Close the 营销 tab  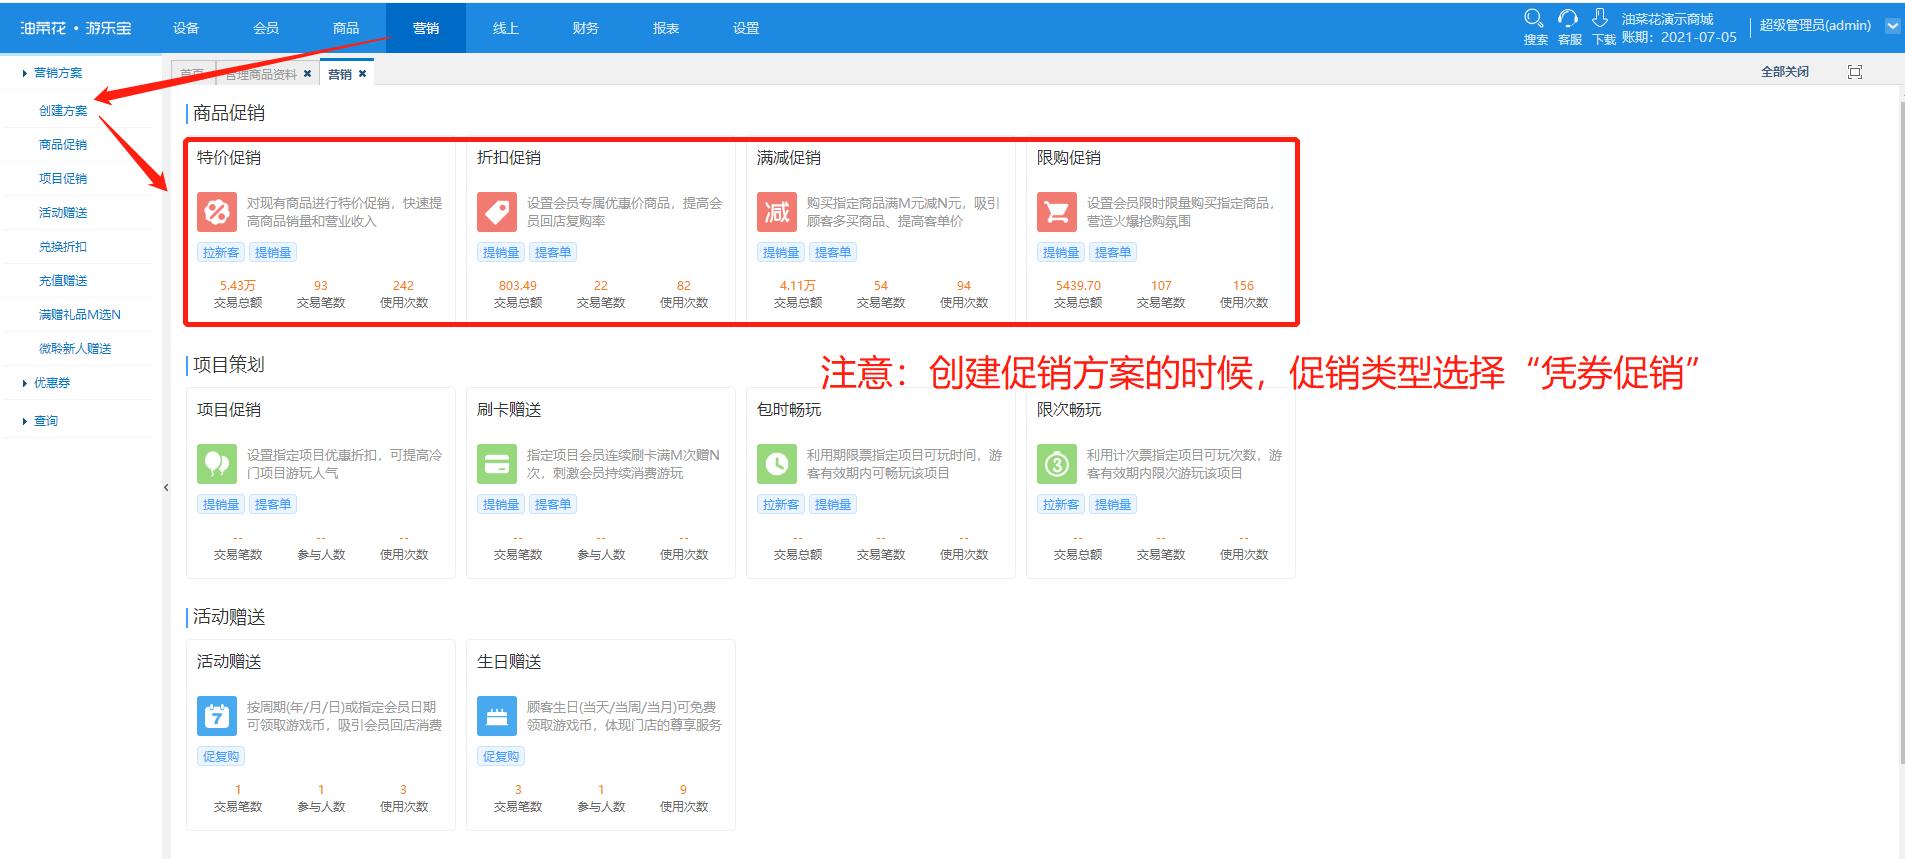[x=362, y=74]
